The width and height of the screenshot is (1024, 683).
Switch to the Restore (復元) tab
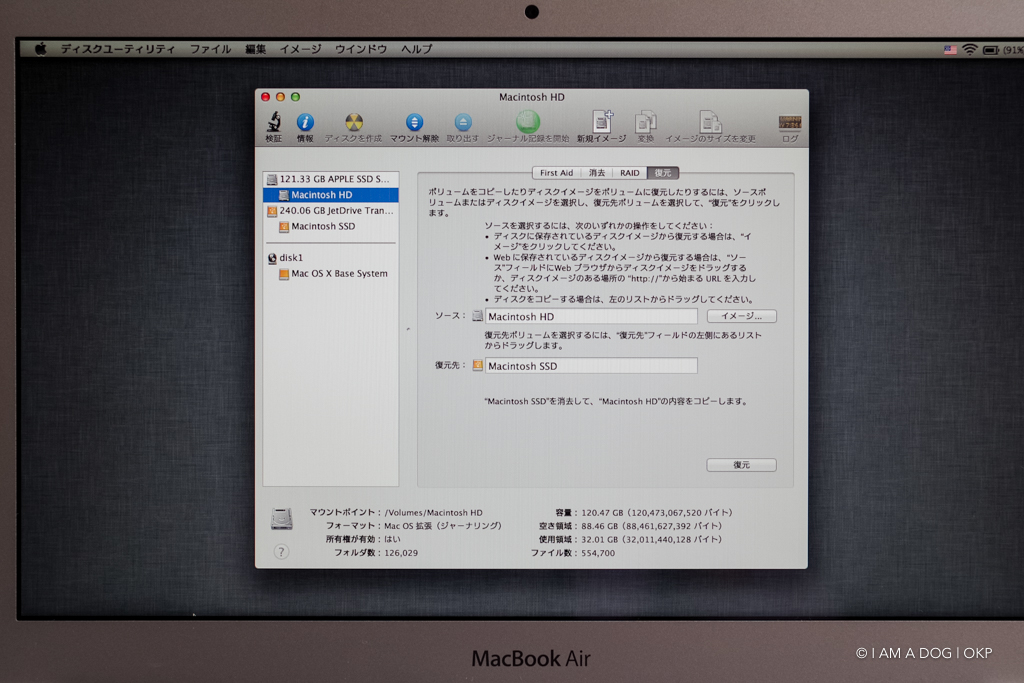click(663, 173)
